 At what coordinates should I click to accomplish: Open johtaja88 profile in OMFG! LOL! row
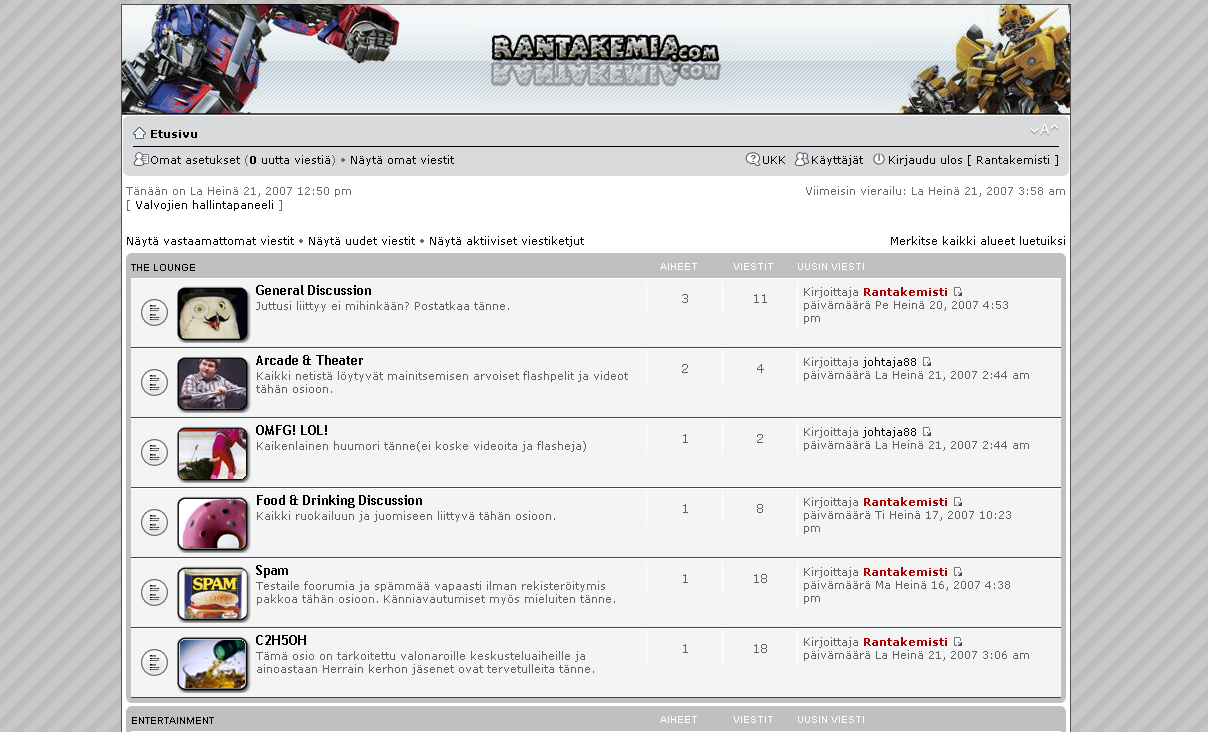tap(889, 432)
